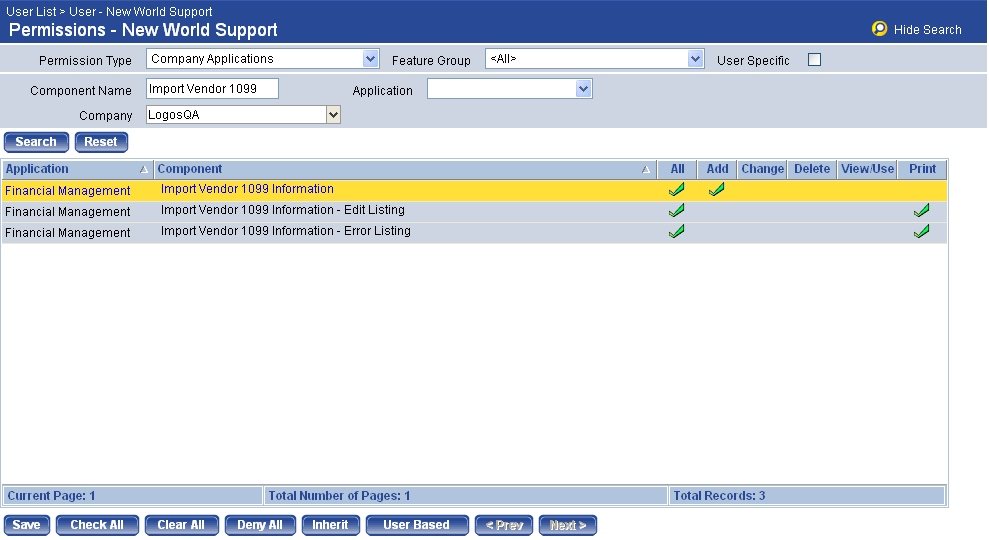Expand the Feature Group dropdown
Image resolution: width=989 pixels, height=540 pixels.
(696, 60)
